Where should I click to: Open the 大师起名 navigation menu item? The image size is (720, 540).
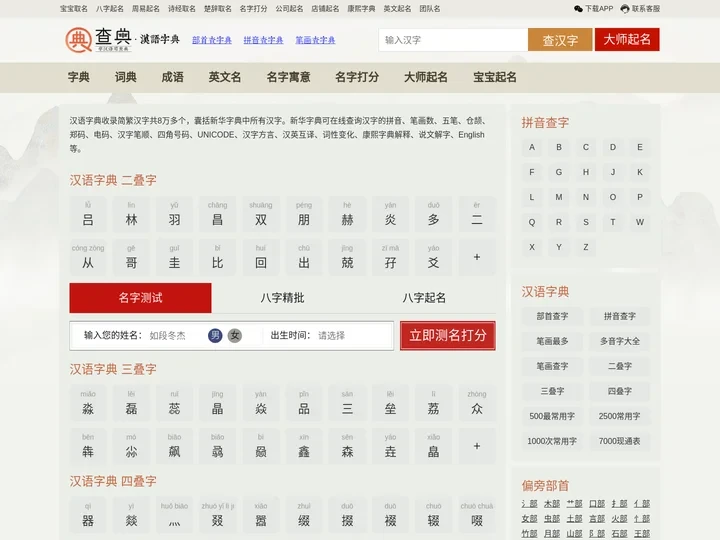(x=426, y=77)
